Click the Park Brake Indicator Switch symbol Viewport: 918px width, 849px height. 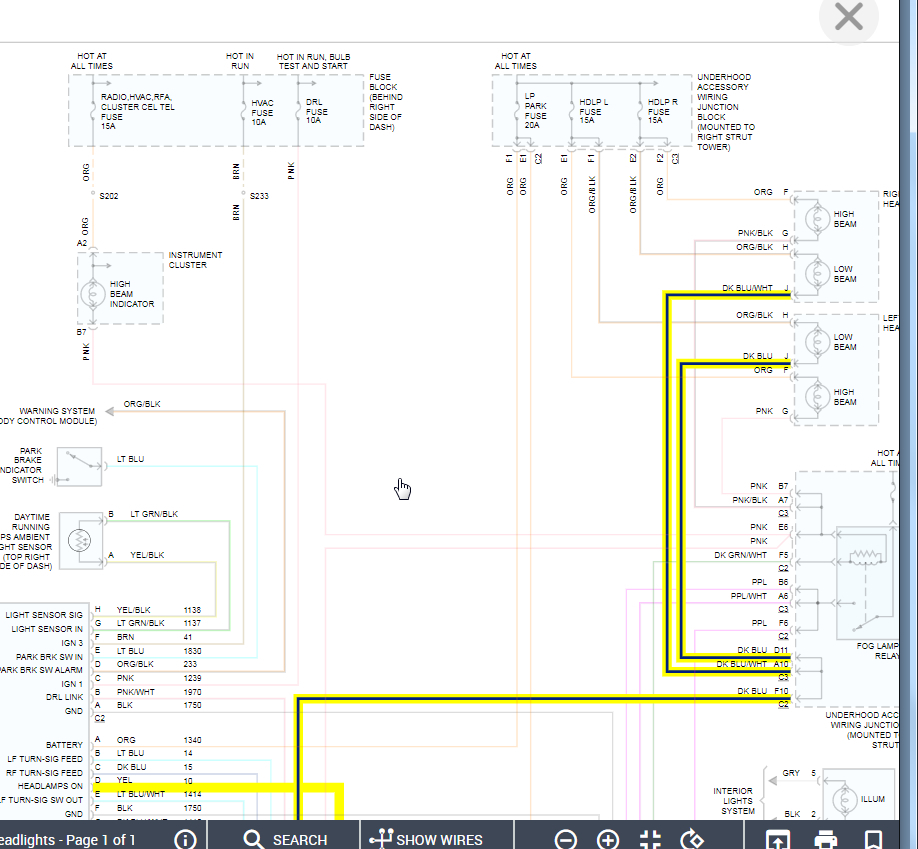pyautogui.click(x=78, y=467)
